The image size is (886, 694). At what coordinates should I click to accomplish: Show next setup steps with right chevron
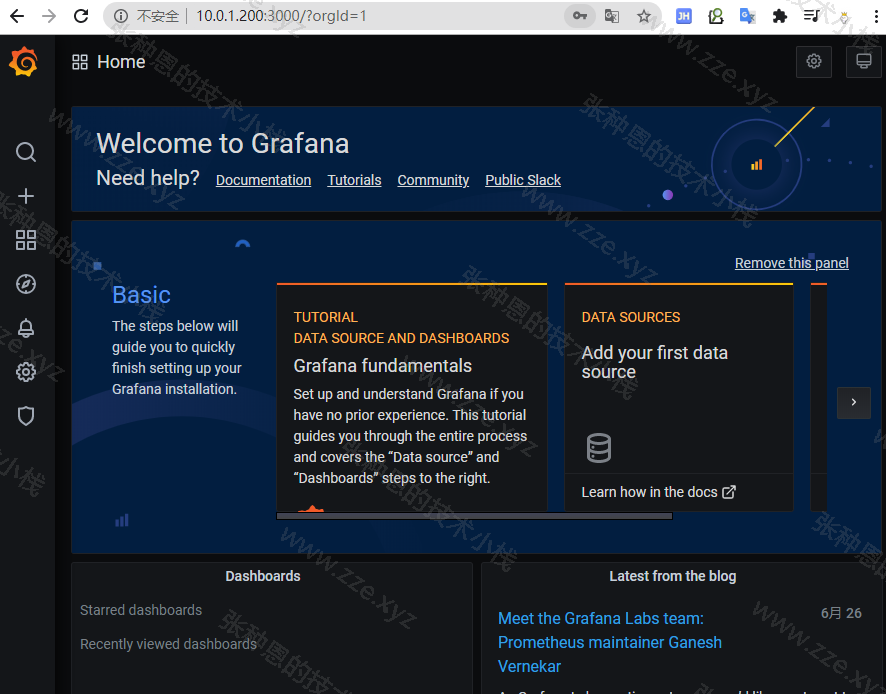click(x=853, y=402)
